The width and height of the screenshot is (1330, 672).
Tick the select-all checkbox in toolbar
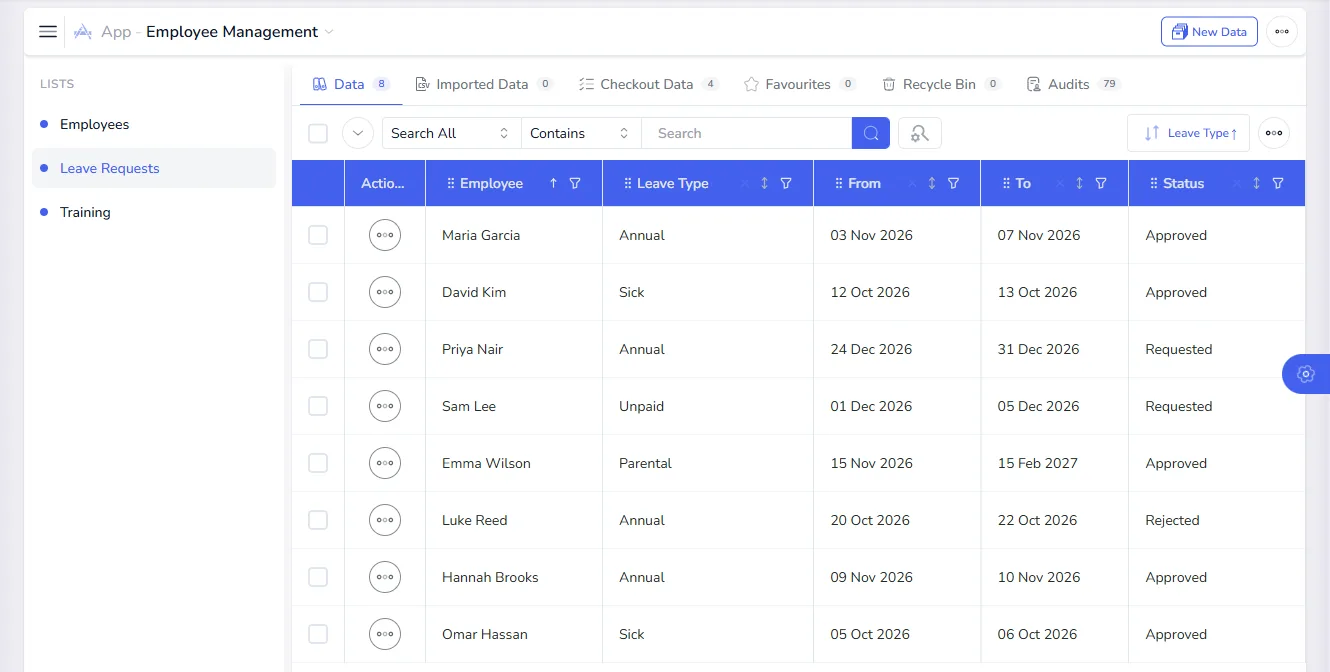coord(318,133)
